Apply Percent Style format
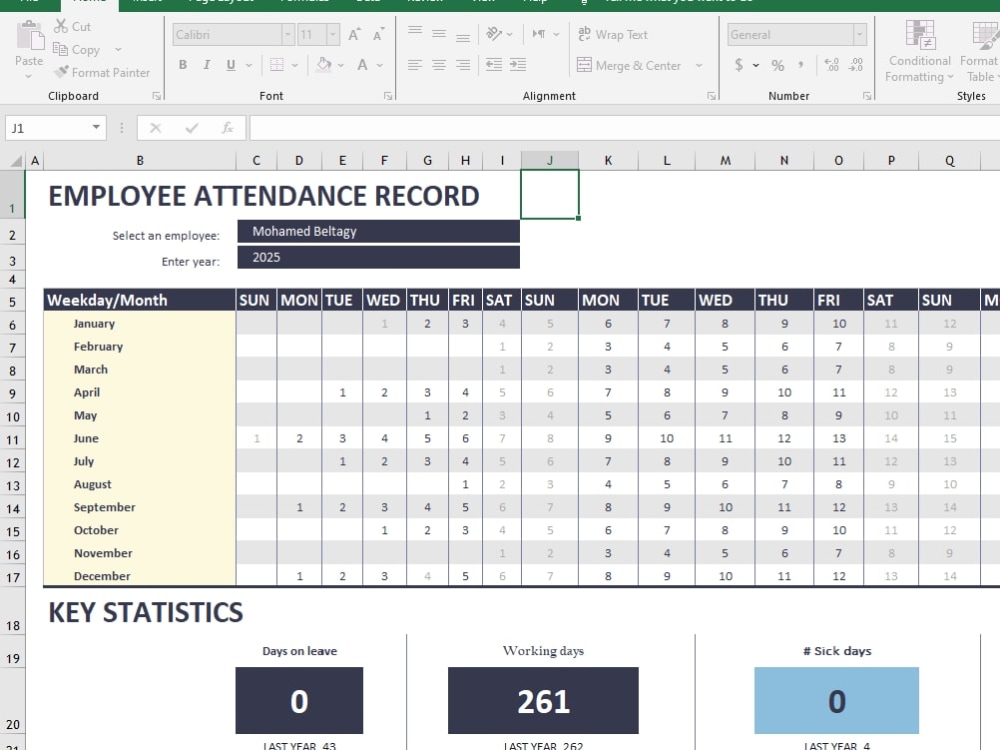Screen dimensions: 1000x750 (x=777, y=64)
